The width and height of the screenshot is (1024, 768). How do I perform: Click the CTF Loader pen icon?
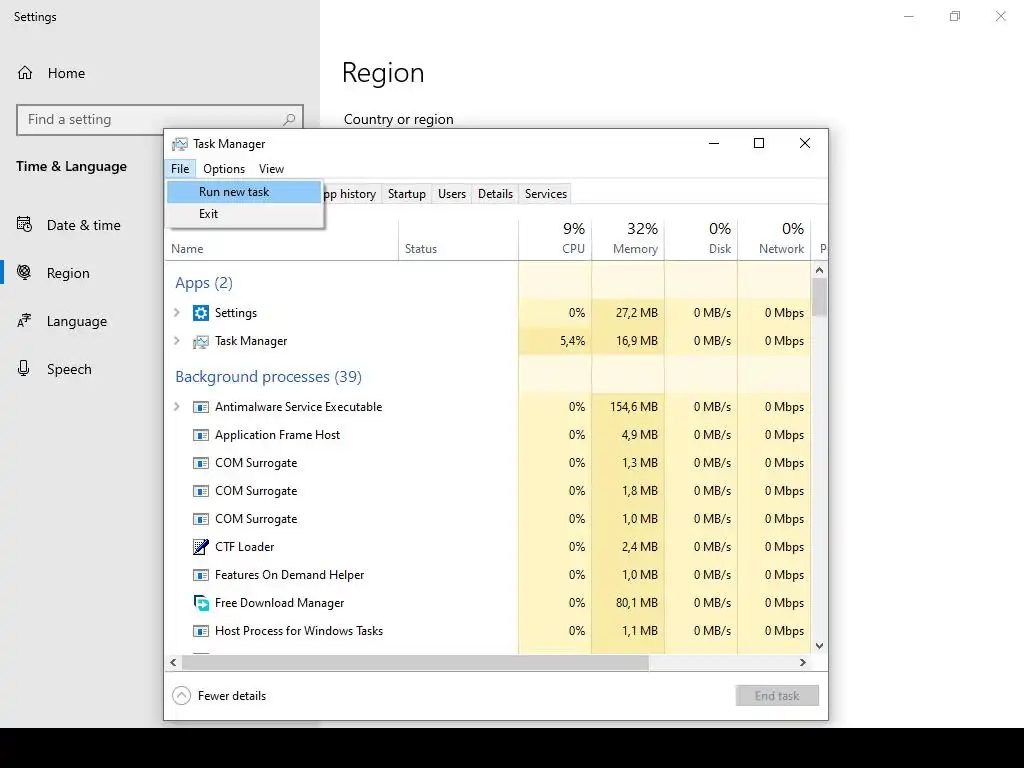(x=200, y=547)
